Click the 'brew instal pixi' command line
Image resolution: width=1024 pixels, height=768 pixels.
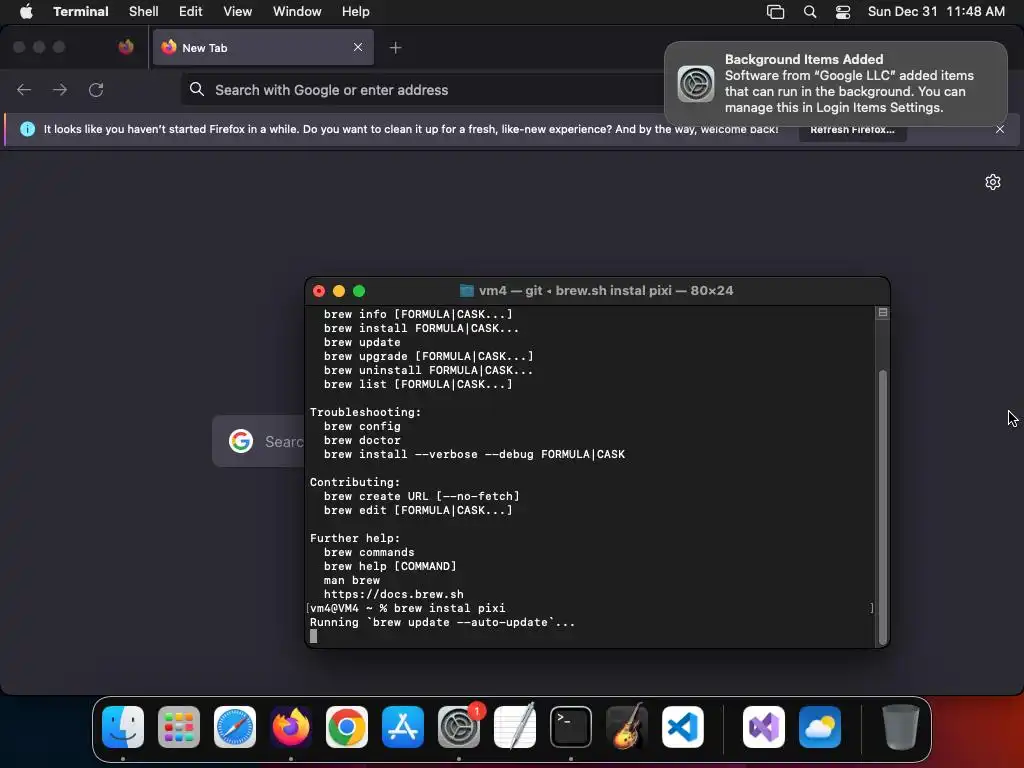pos(449,608)
